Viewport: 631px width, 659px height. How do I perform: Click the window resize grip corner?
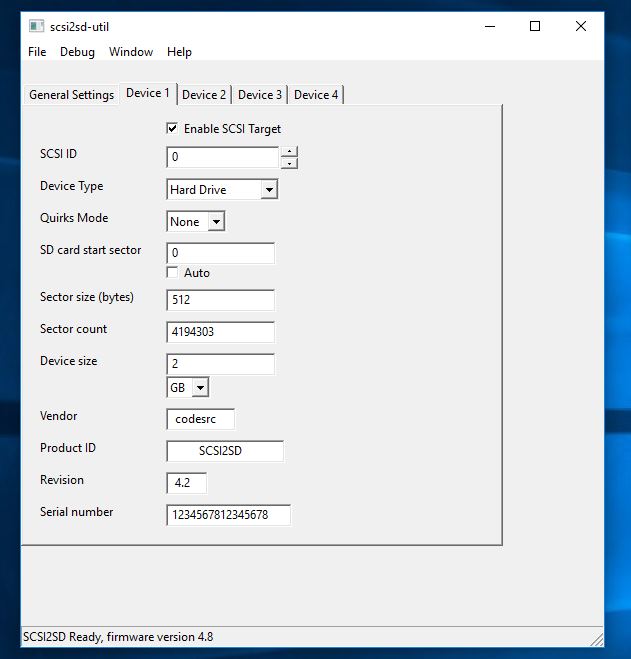click(597, 639)
